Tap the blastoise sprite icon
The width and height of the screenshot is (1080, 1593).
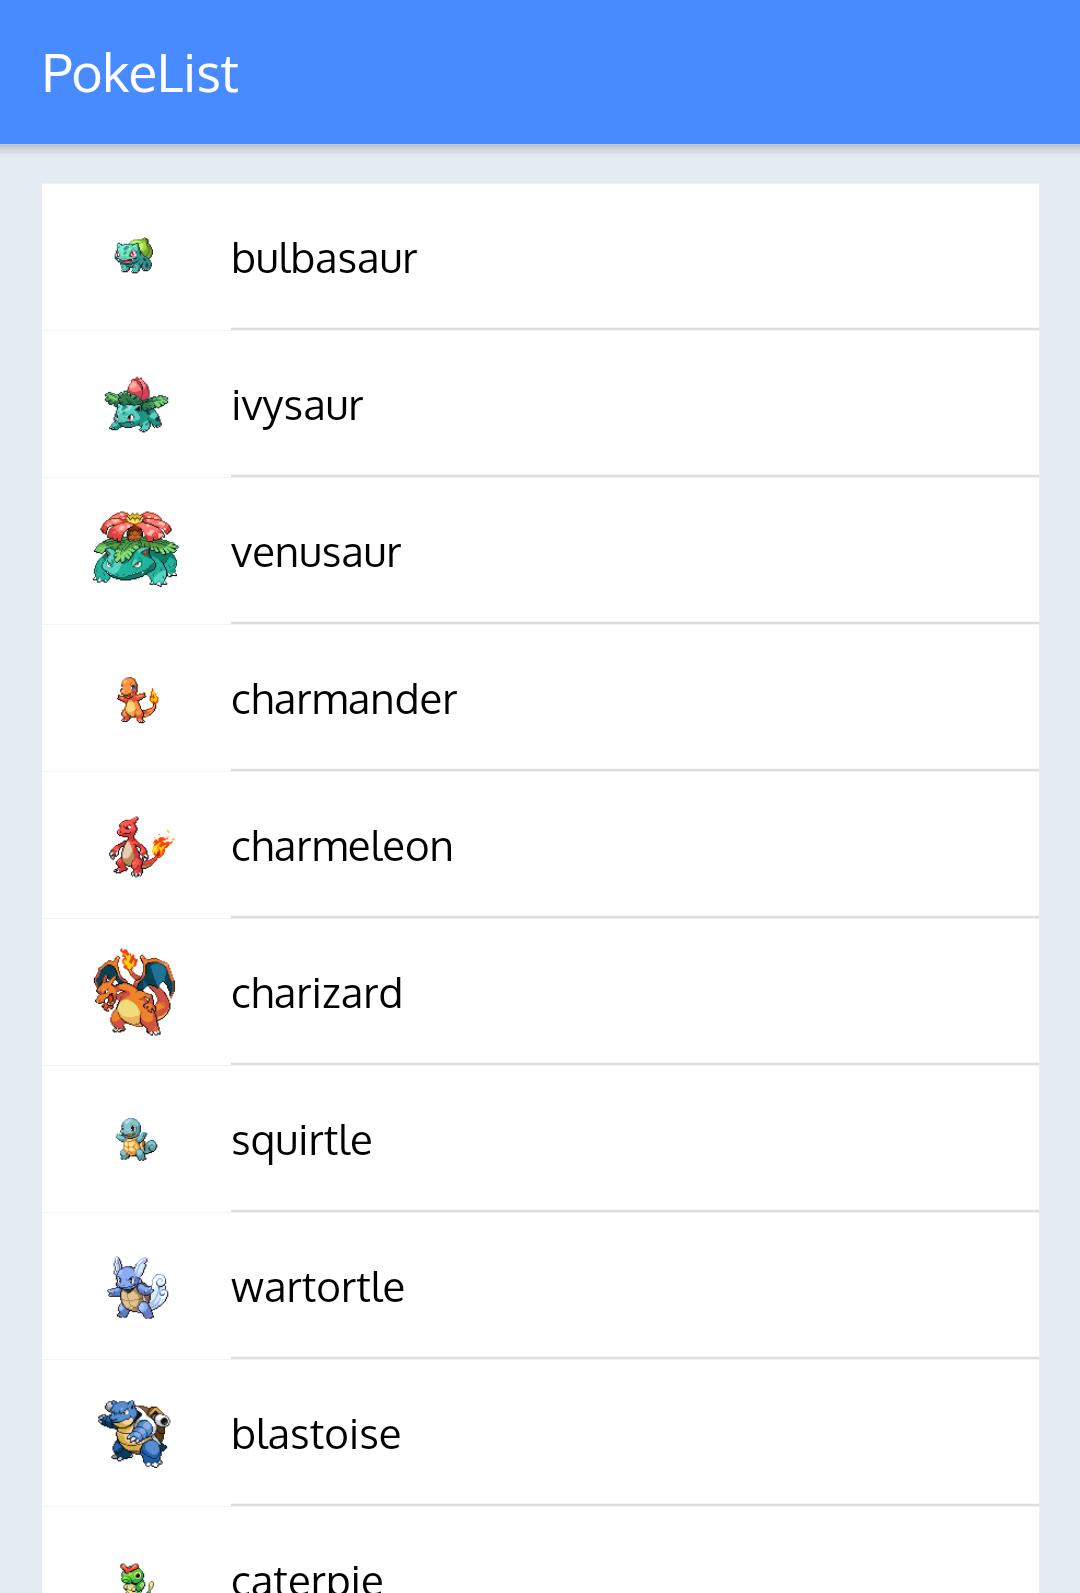pos(135,1433)
